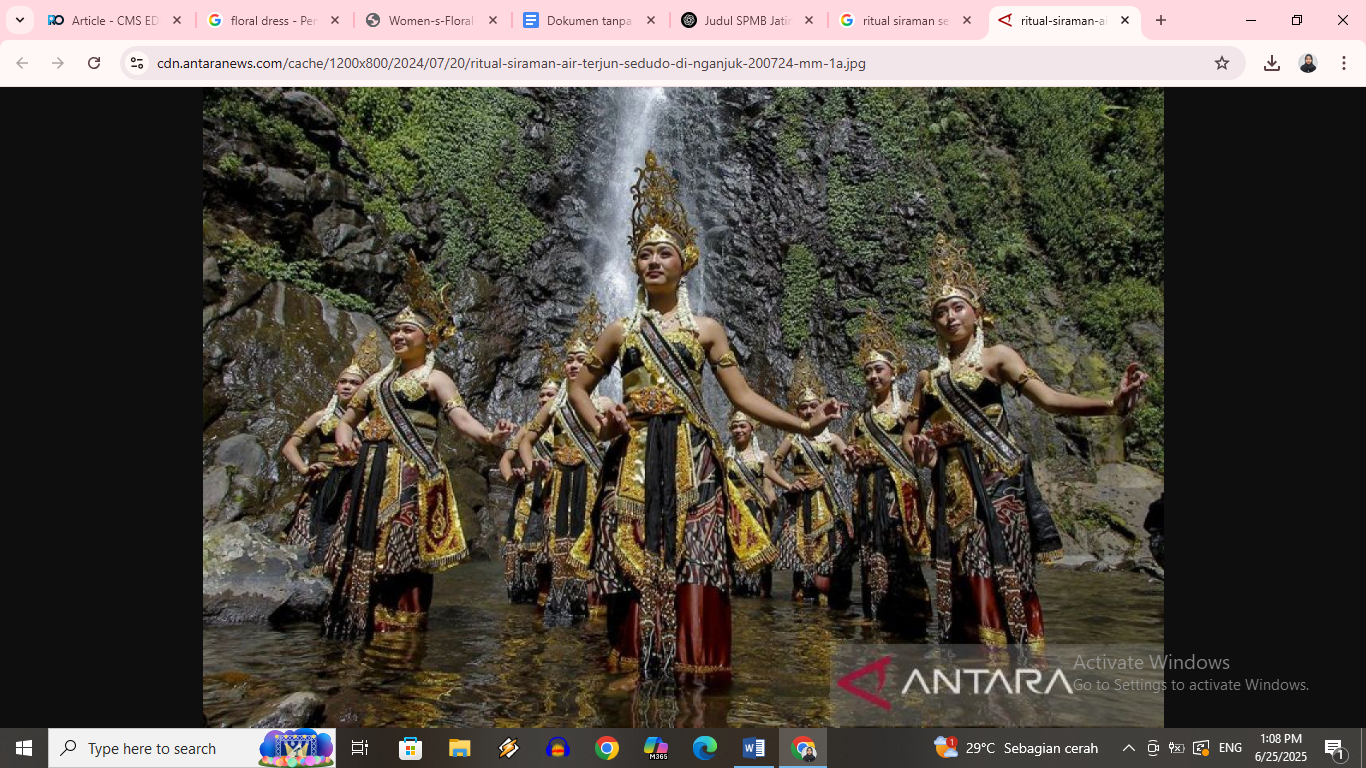This screenshot has height=768, width=1366.
Task: Switch to the Judul SPMB Jatim tab
Action: coord(746,20)
